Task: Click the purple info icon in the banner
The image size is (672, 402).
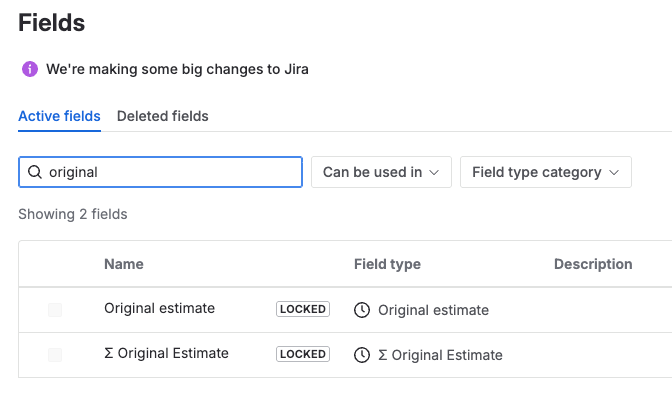Action: (30, 70)
